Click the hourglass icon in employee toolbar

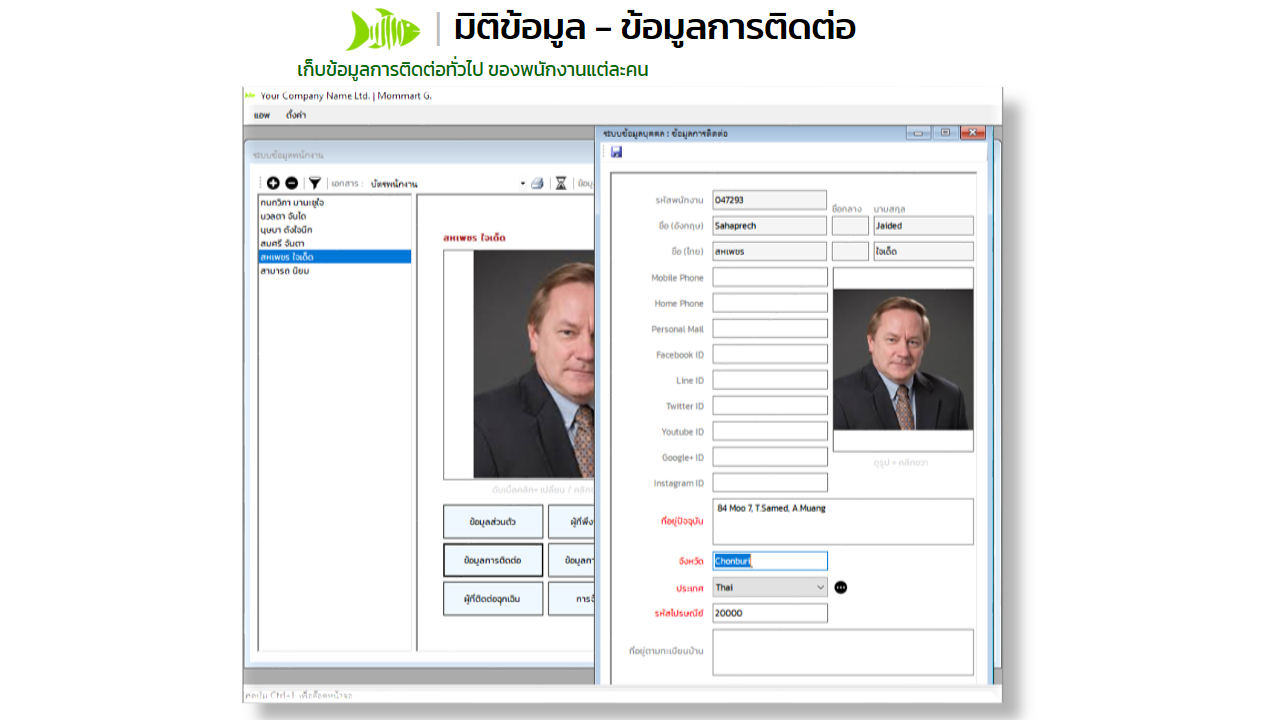click(x=561, y=183)
